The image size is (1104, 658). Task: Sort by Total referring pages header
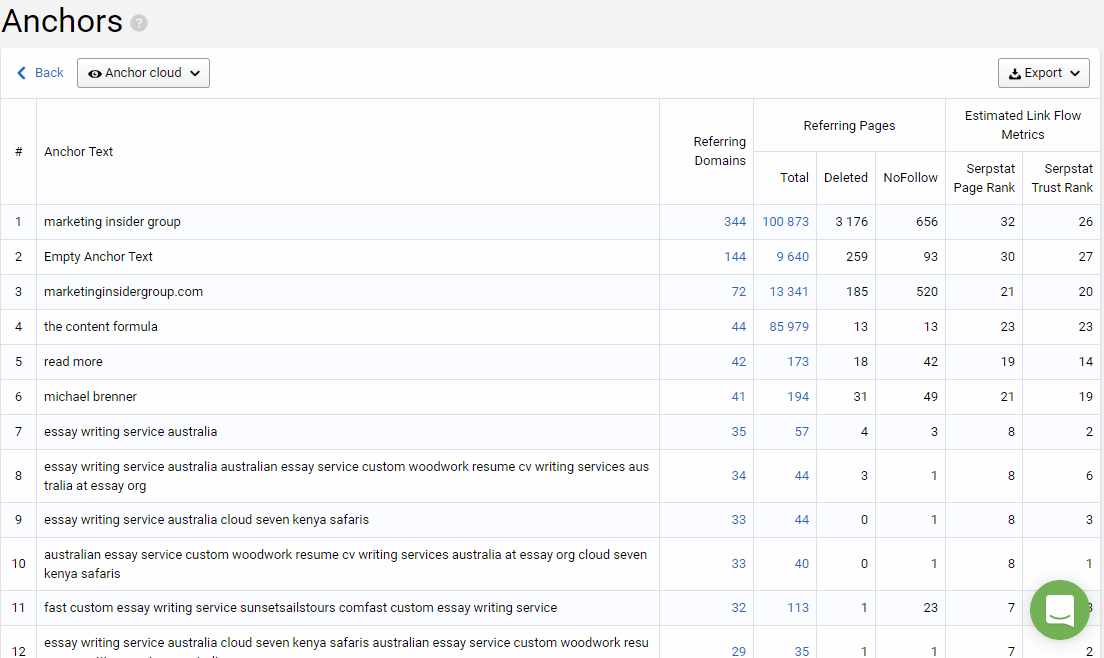794,178
